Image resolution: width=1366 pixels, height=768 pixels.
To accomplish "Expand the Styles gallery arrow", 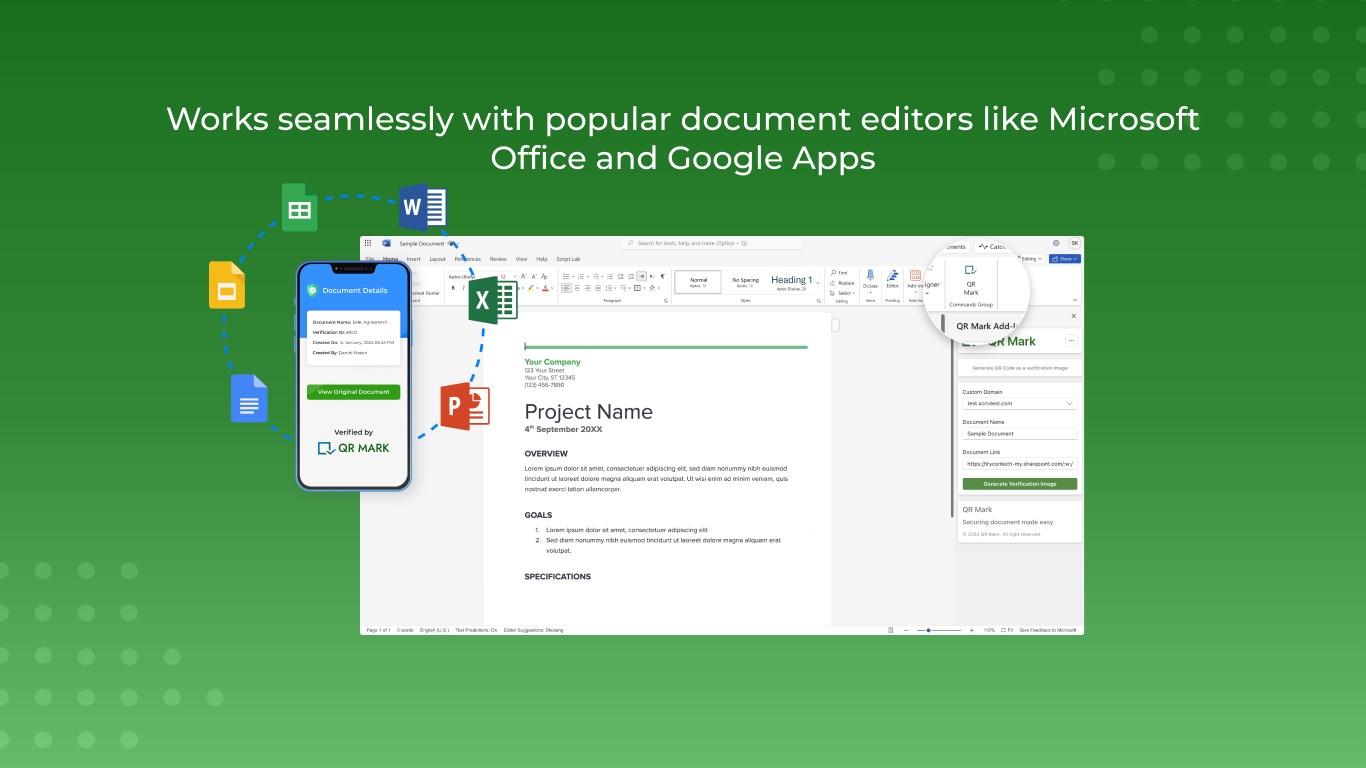I will [817, 283].
